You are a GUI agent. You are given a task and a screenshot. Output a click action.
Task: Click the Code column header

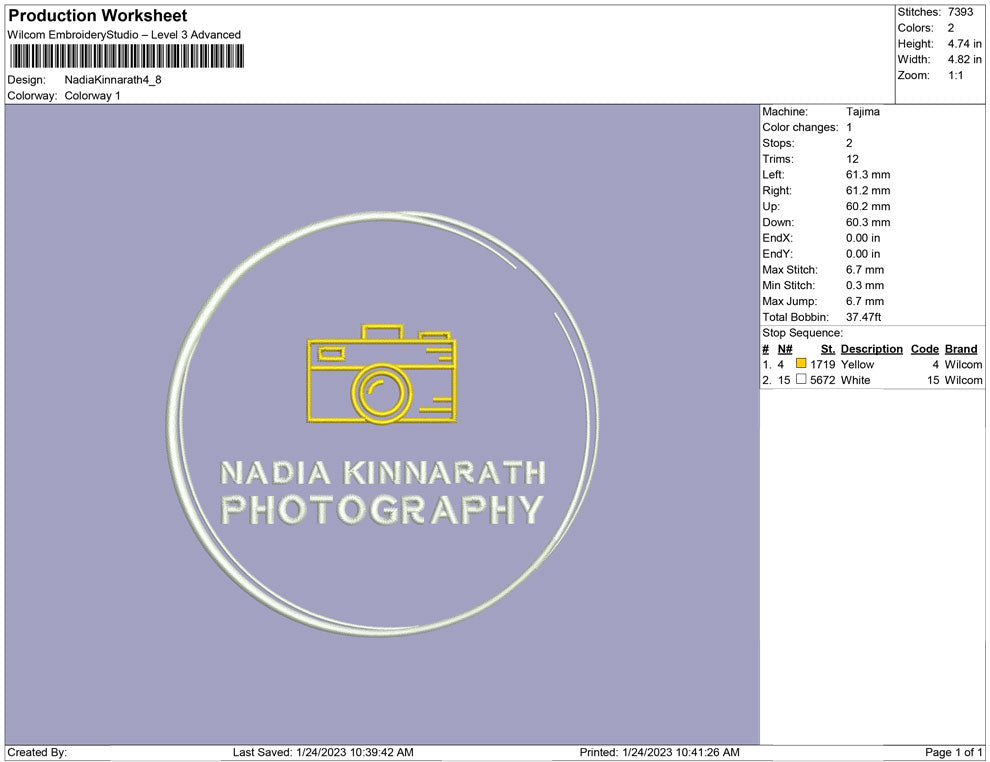pos(924,349)
